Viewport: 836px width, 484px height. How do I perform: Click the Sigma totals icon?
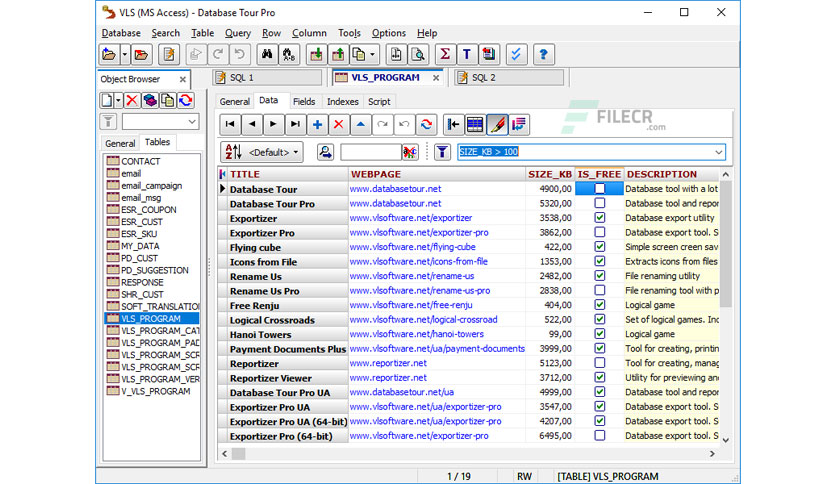(445, 54)
